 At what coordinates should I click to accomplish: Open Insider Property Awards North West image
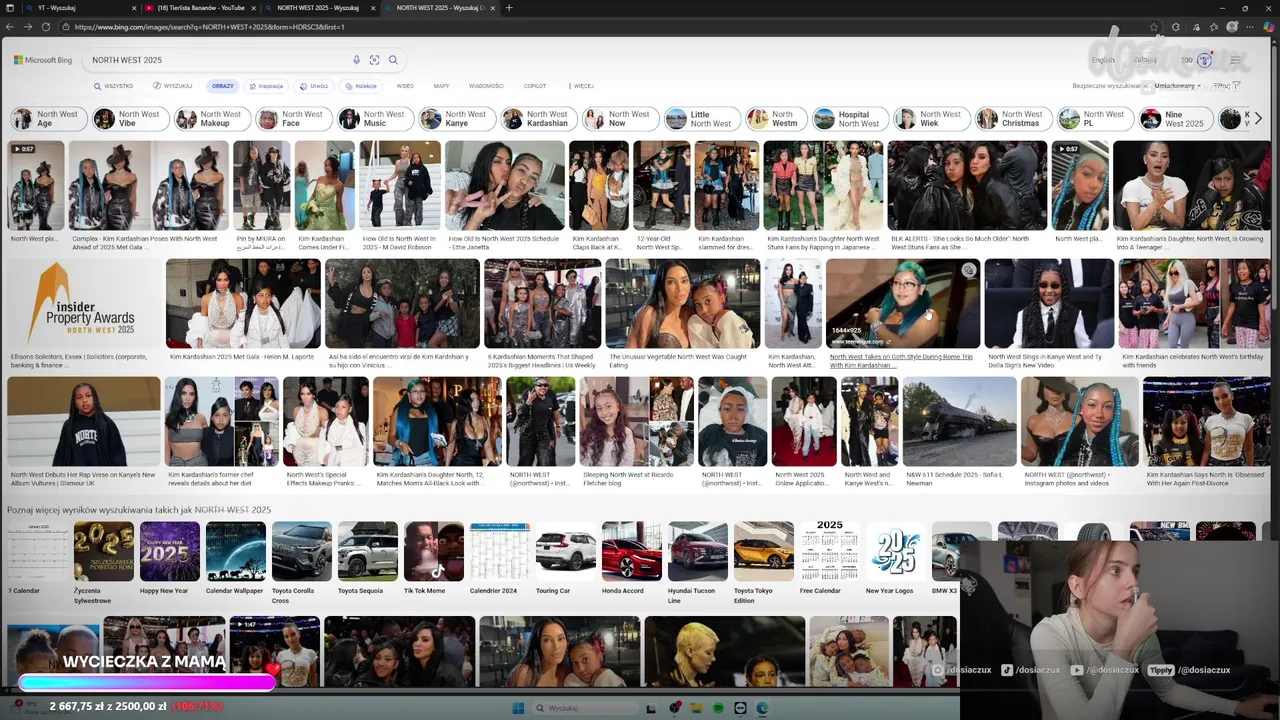[x=82, y=304]
